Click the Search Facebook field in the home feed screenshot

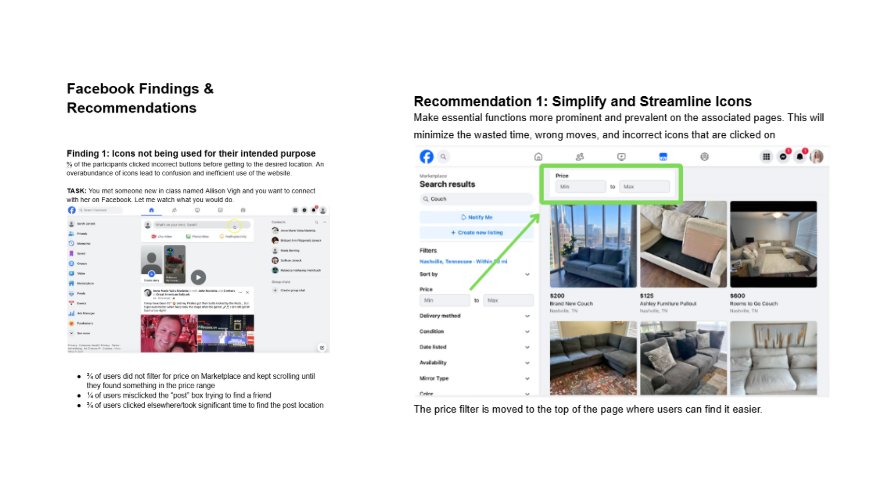pos(100,210)
